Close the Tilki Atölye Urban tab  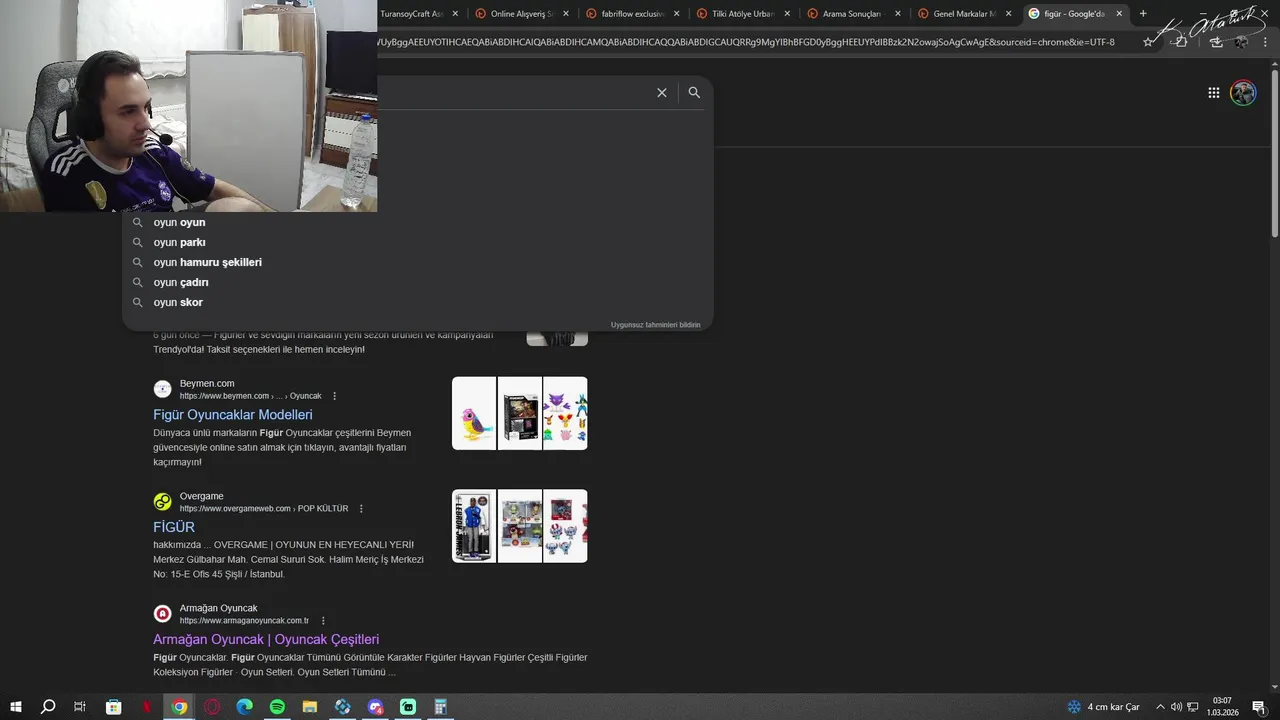point(787,14)
